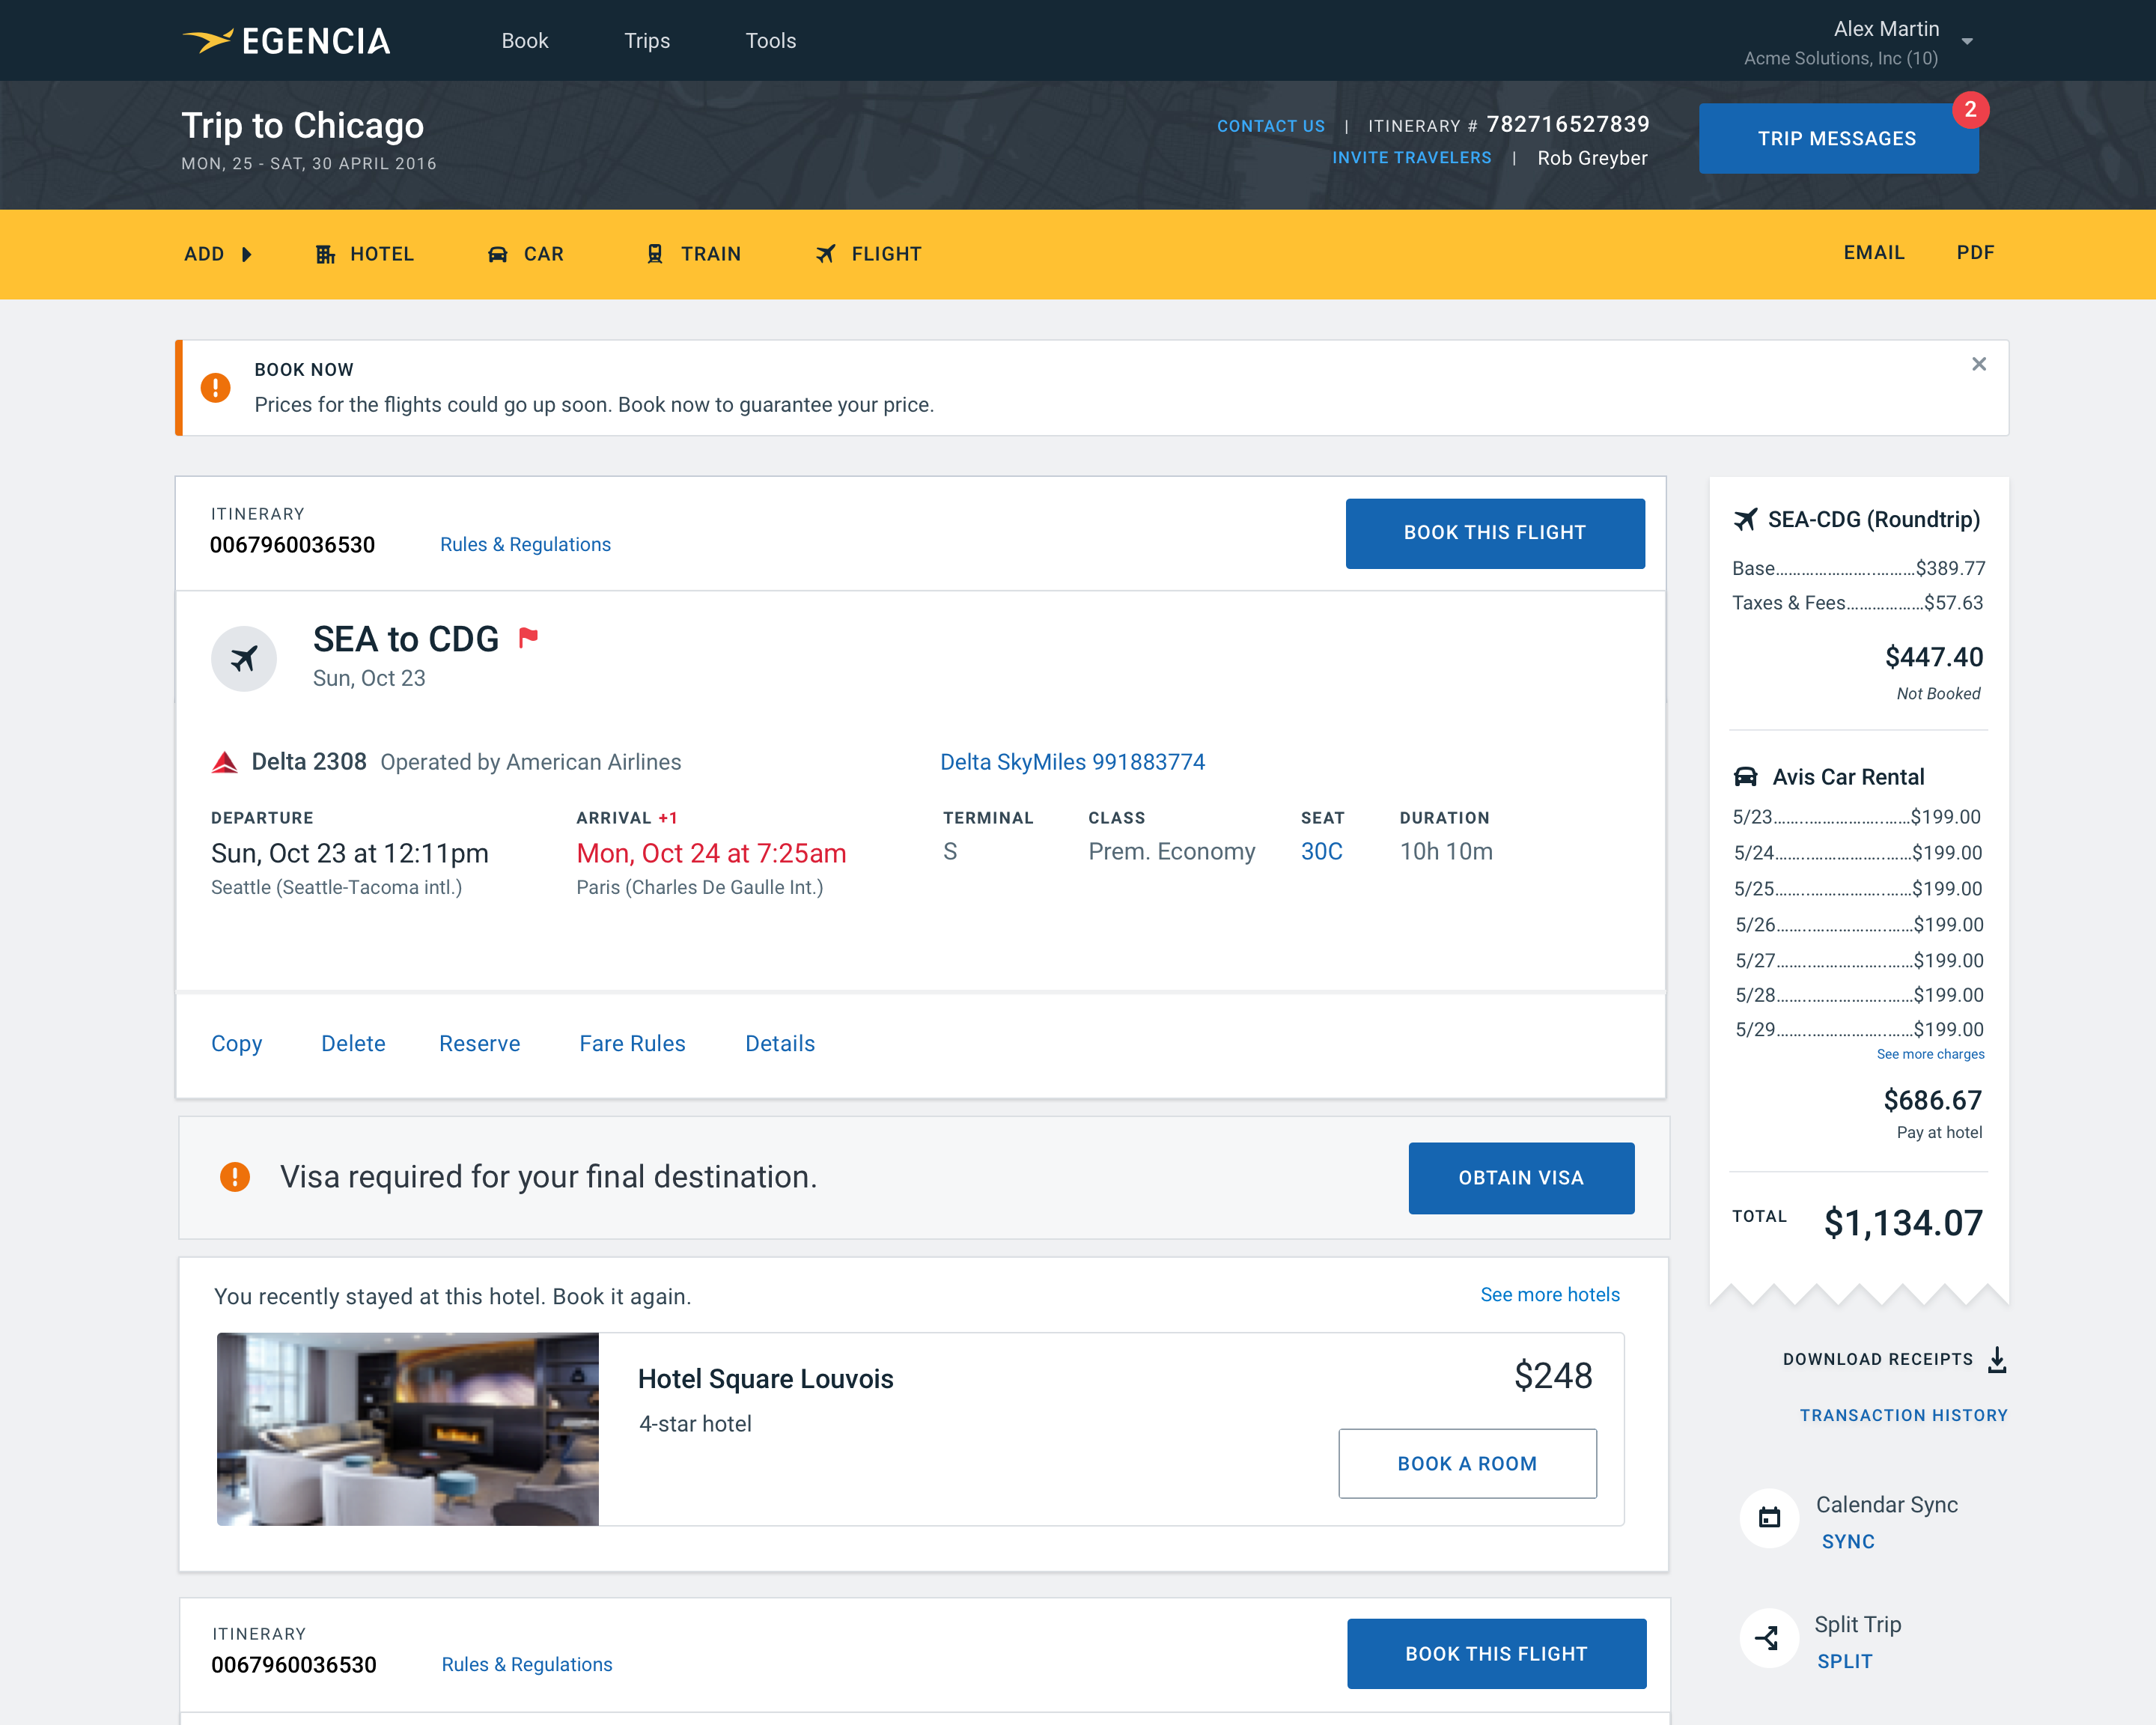
Task: Click the Hotel Square Louvois photo
Action: pos(408,1428)
